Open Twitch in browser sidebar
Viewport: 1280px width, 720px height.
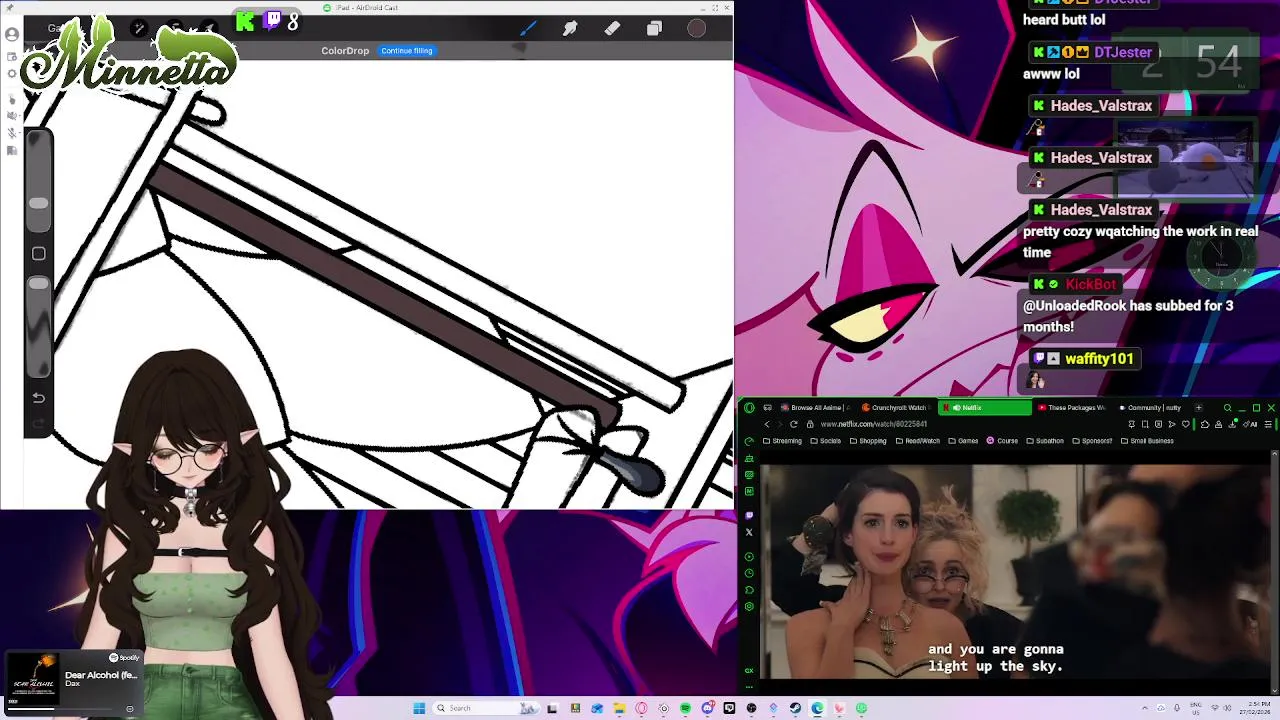[749, 515]
